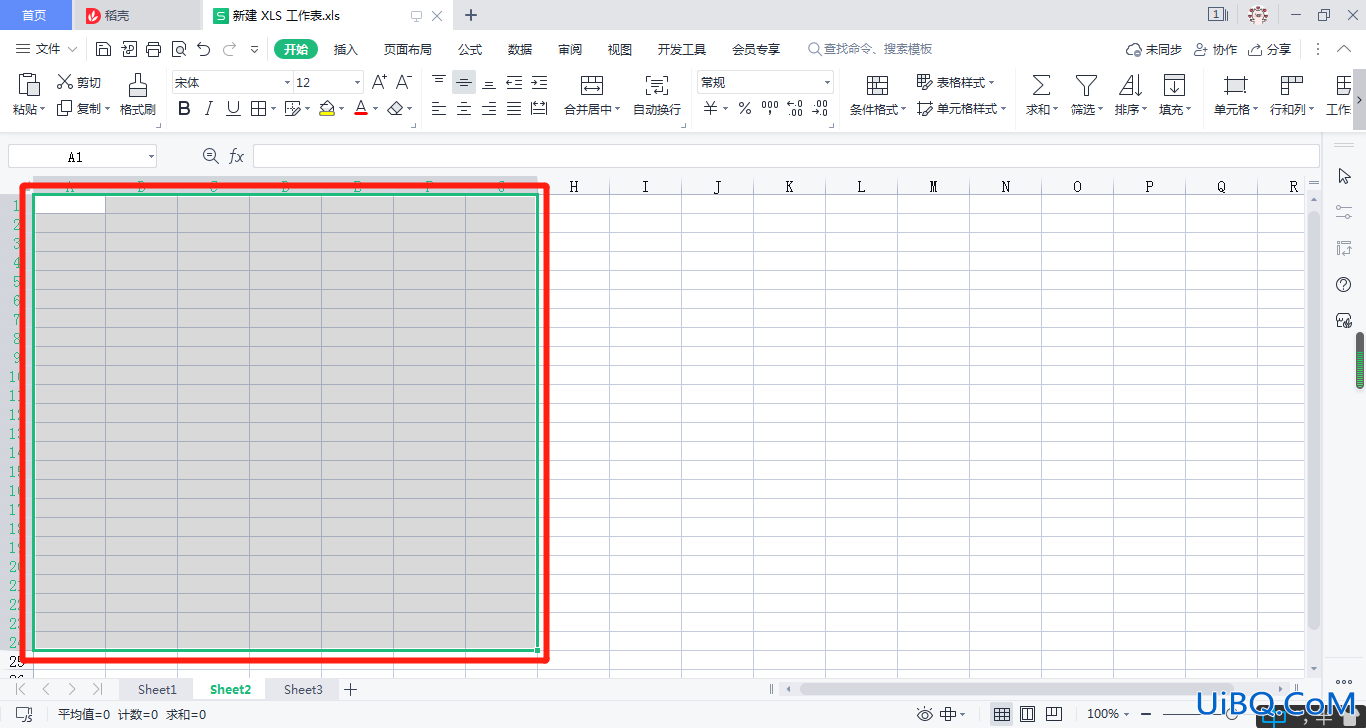Increase decimal places icon
Screen dimensions: 1366x728
point(795,109)
